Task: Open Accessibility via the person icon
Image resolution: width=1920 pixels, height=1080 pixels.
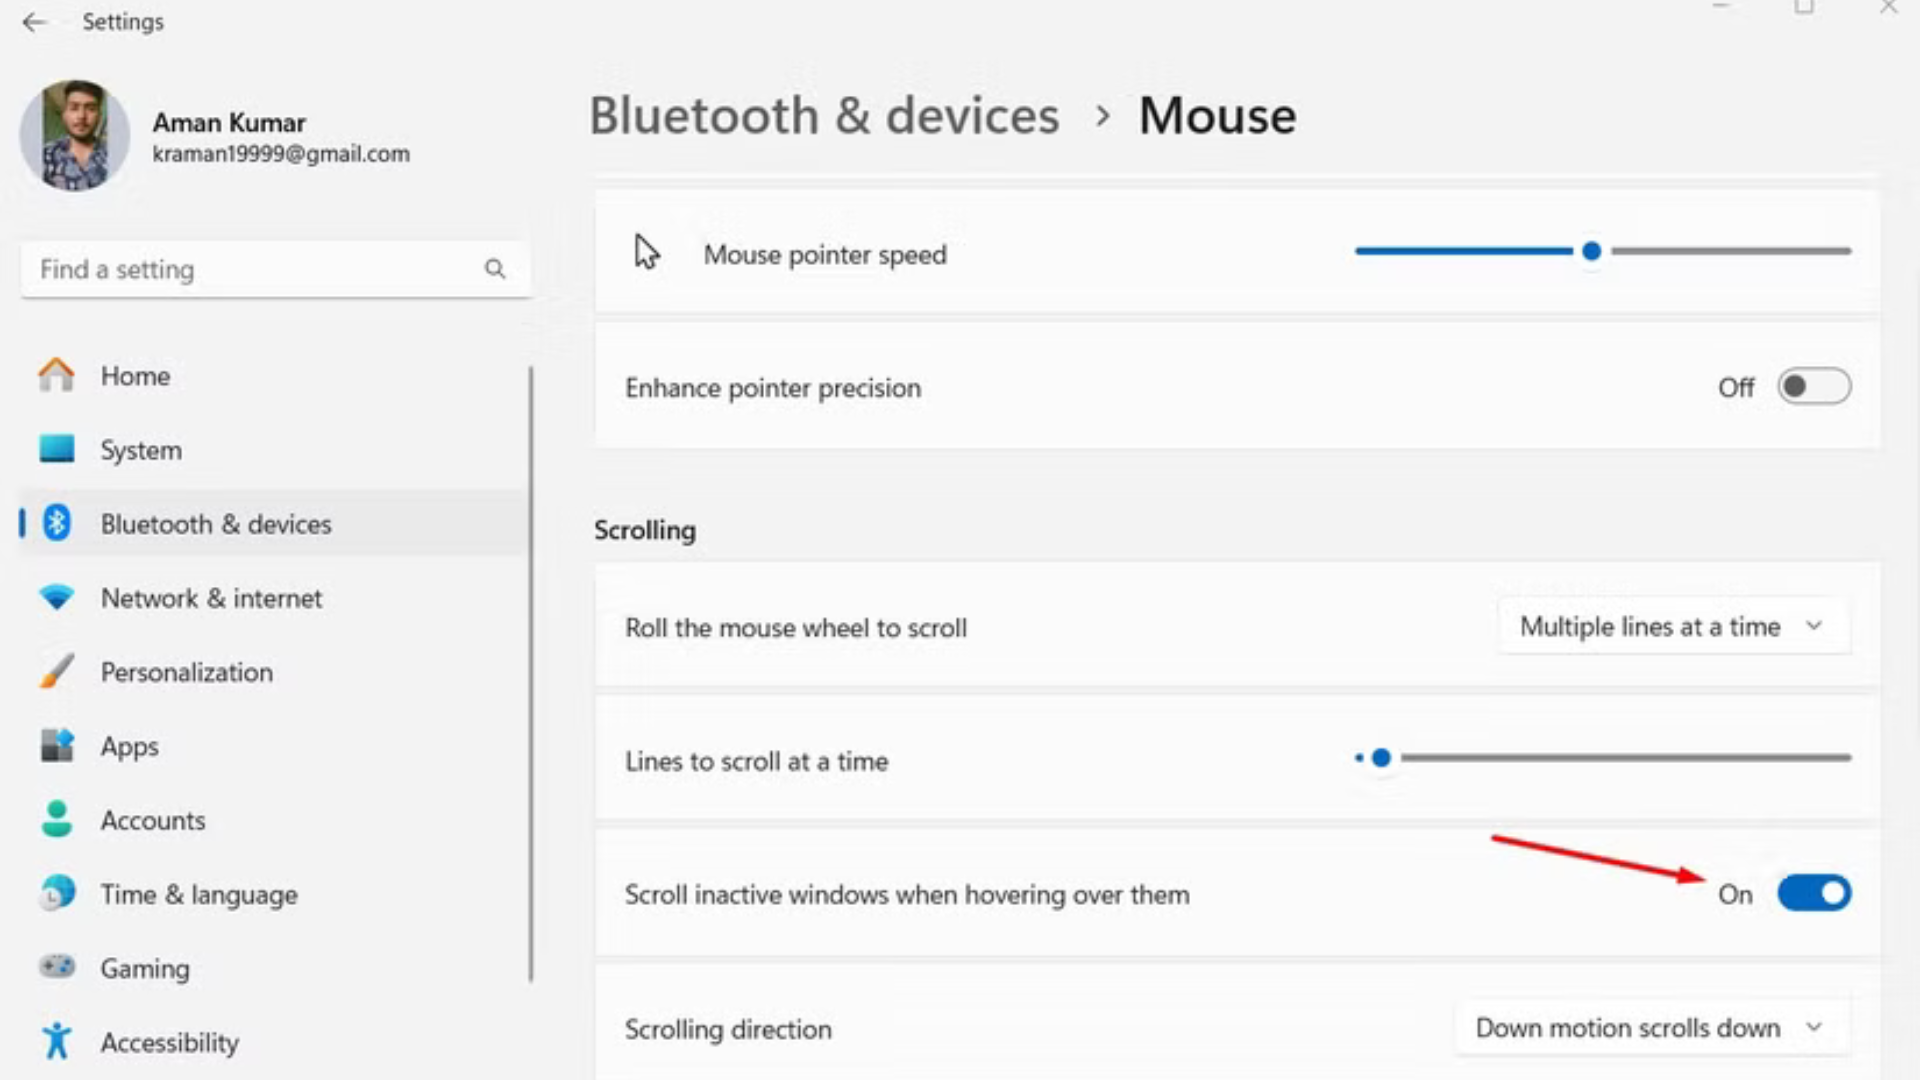Action: [57, 1041]
